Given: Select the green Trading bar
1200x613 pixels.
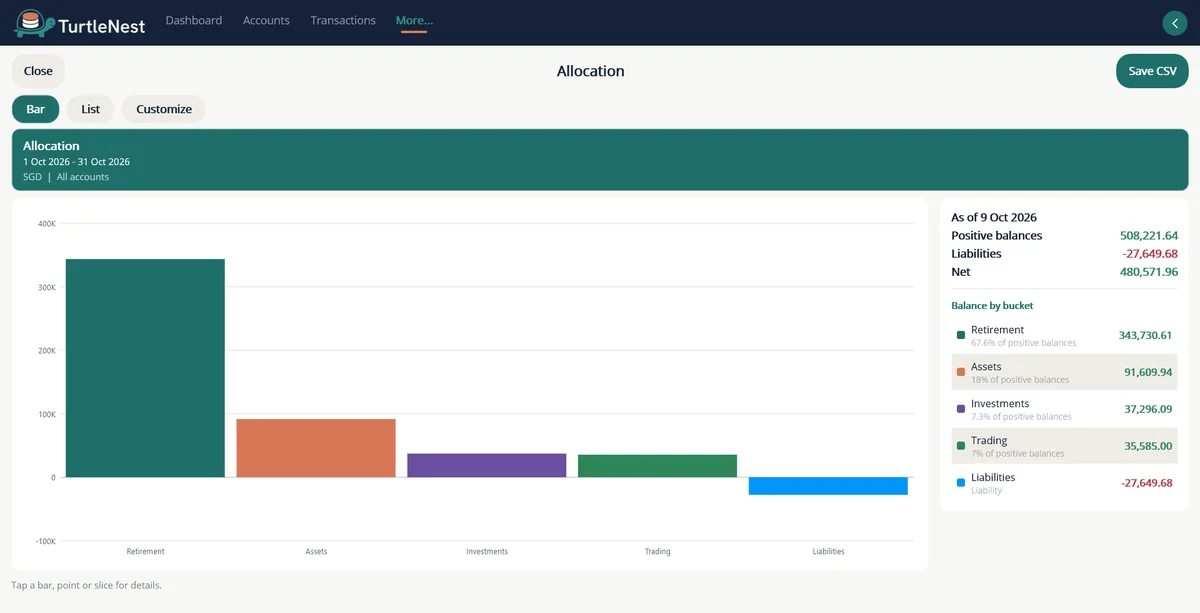Looking at the screenshot, I should pos(657,466).
